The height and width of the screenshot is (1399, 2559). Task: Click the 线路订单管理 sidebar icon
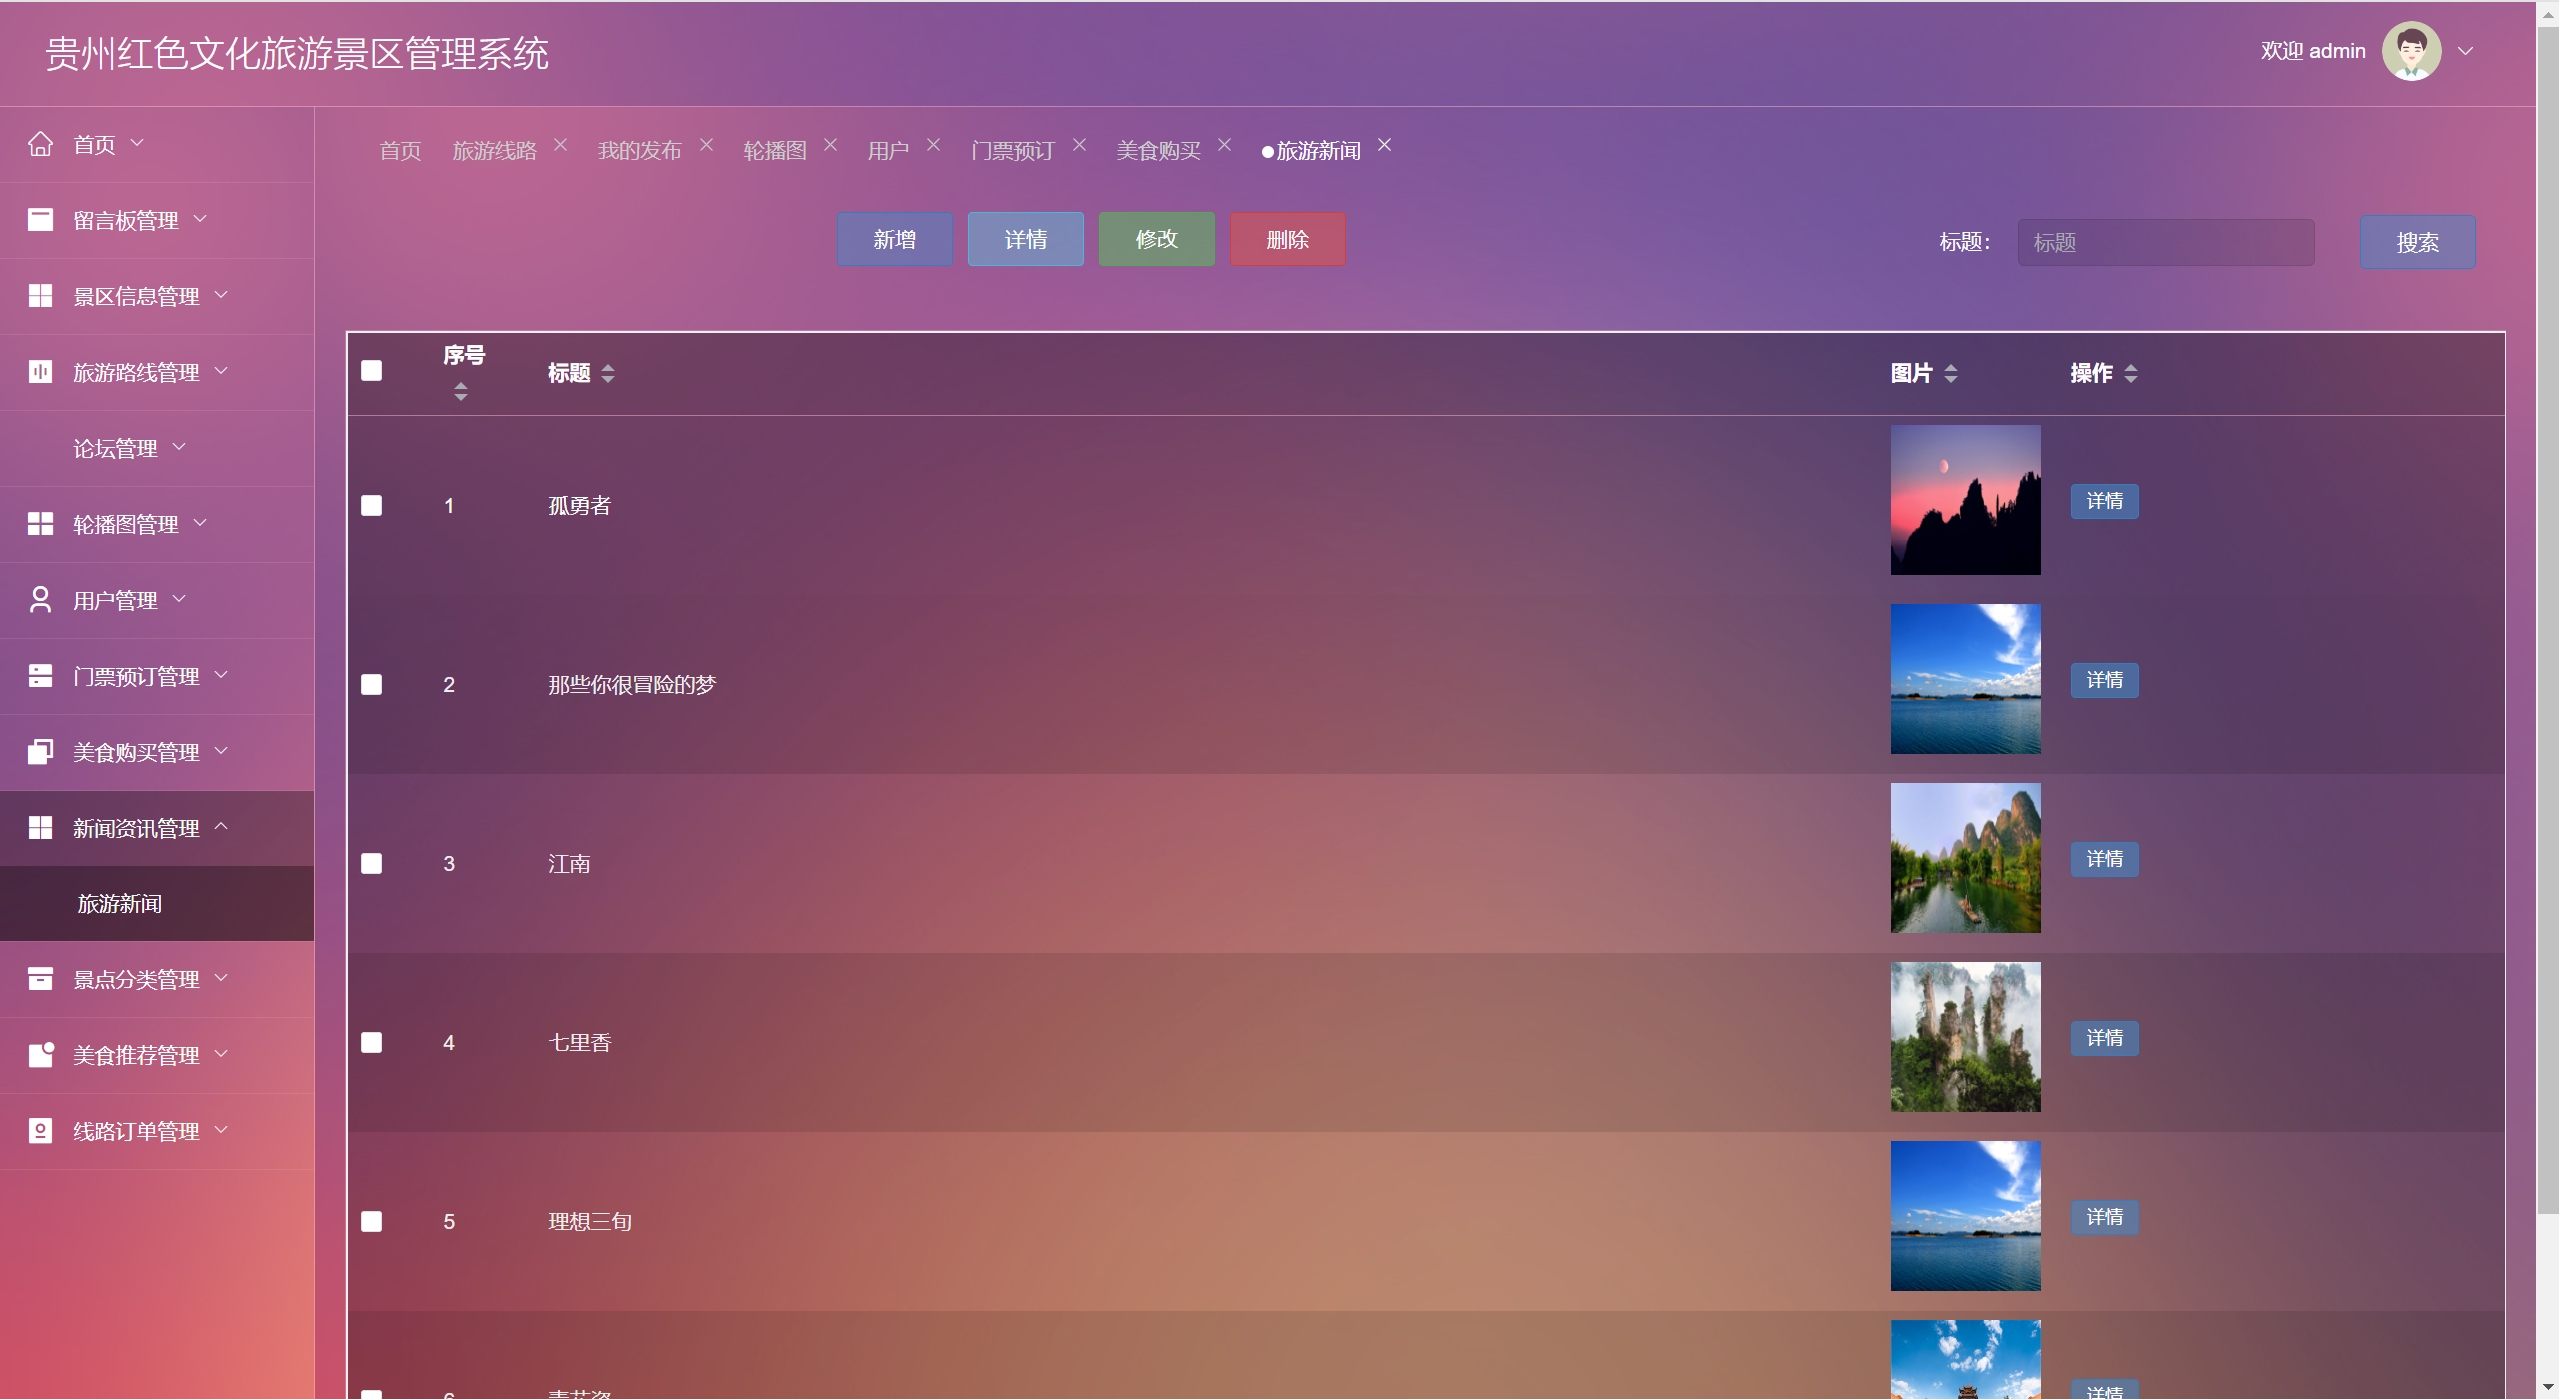pos(40,1131)
